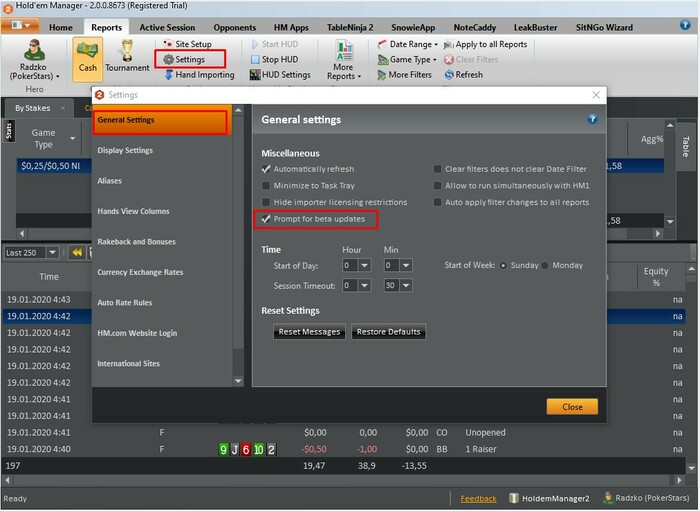Open the More Reports icon
This screenshot has width=700, height=511.
tap(344, 50)
